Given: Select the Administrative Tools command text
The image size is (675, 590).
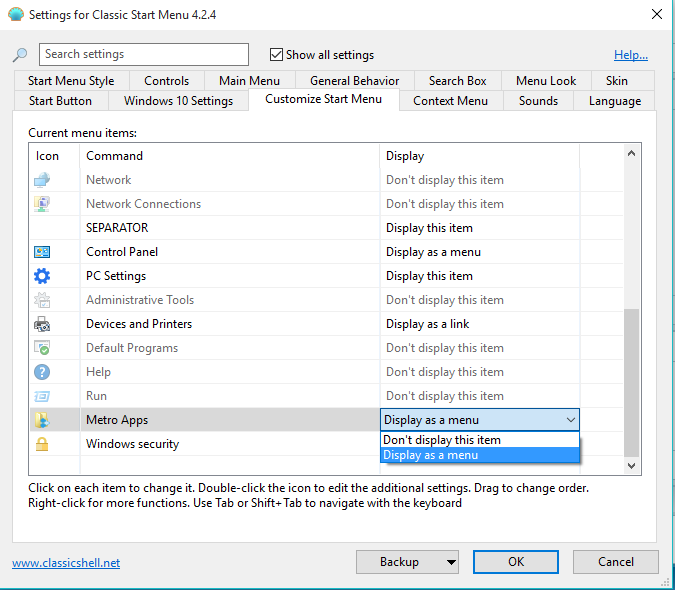Looking at the screenshot, I should click(140, 300).
